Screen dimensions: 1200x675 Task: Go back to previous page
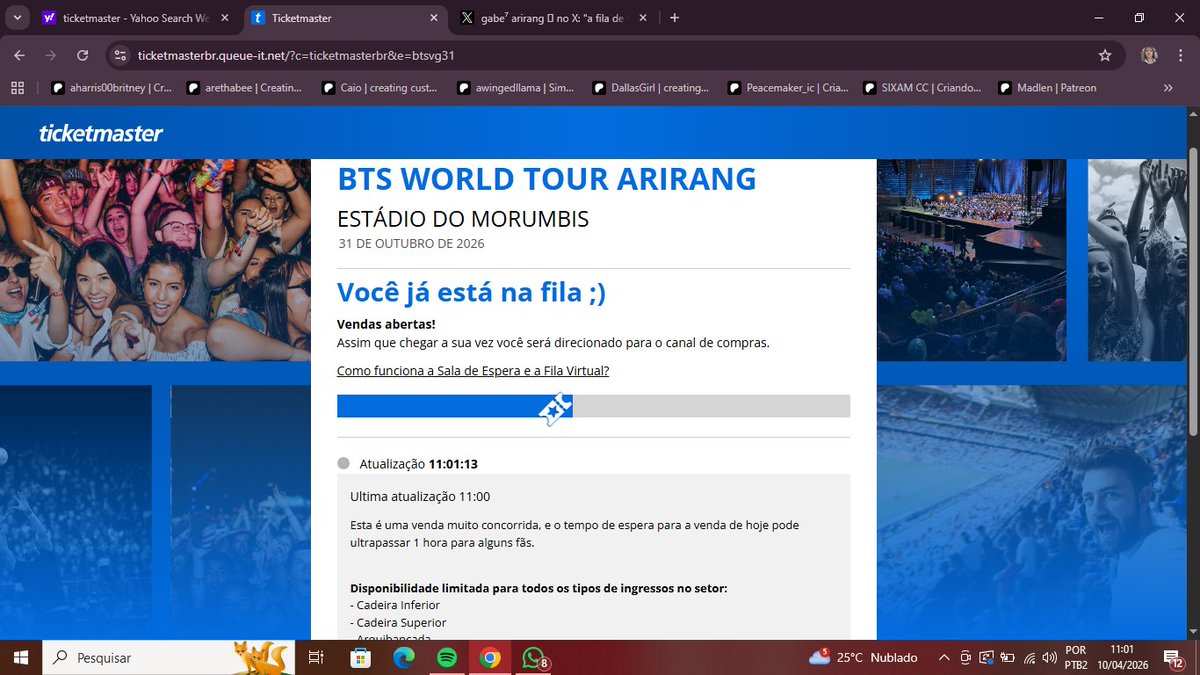[19, 55]
